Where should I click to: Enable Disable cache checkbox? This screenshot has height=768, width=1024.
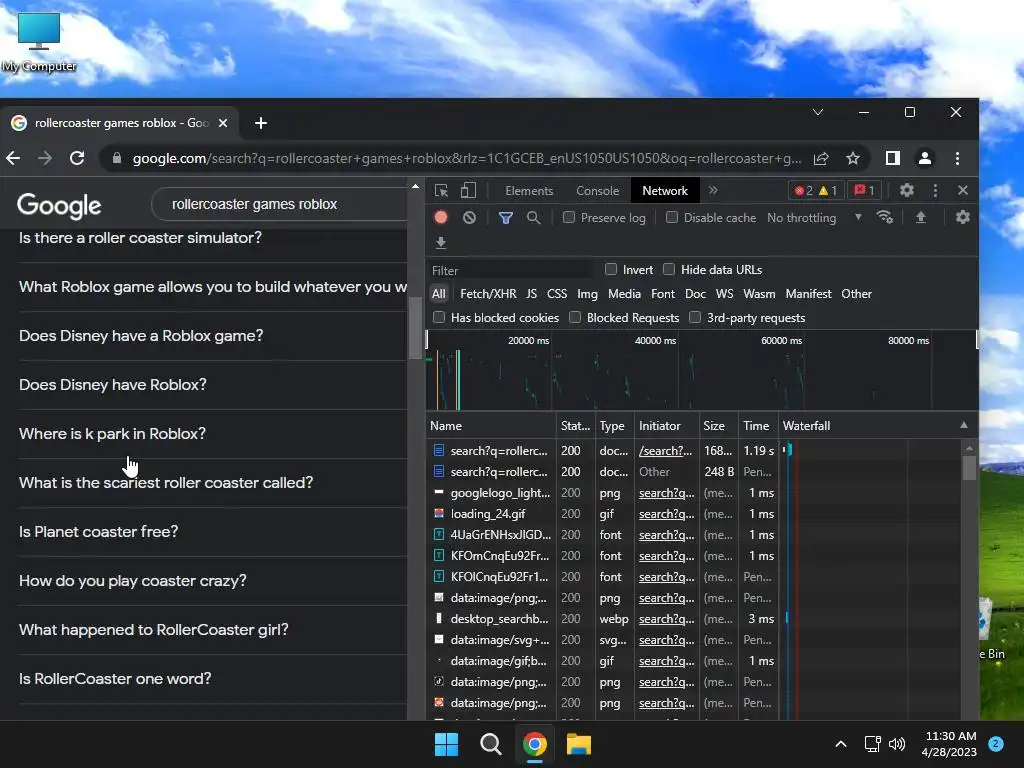671,217
